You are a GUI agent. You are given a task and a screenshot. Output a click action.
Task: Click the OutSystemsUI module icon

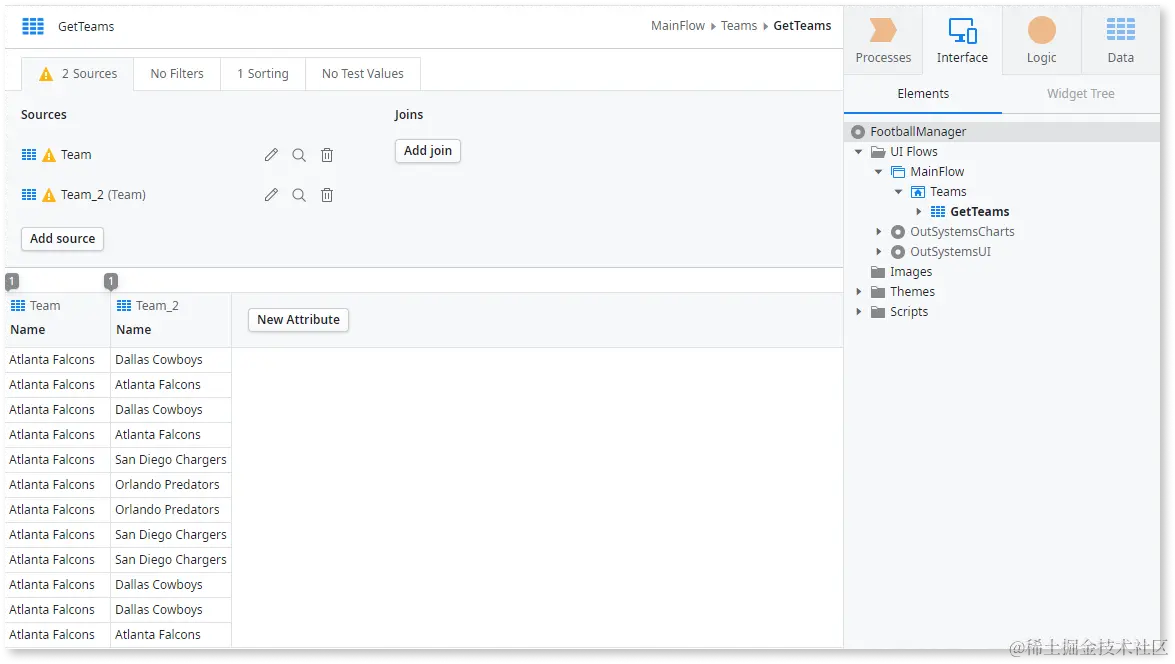coord(898,252)
